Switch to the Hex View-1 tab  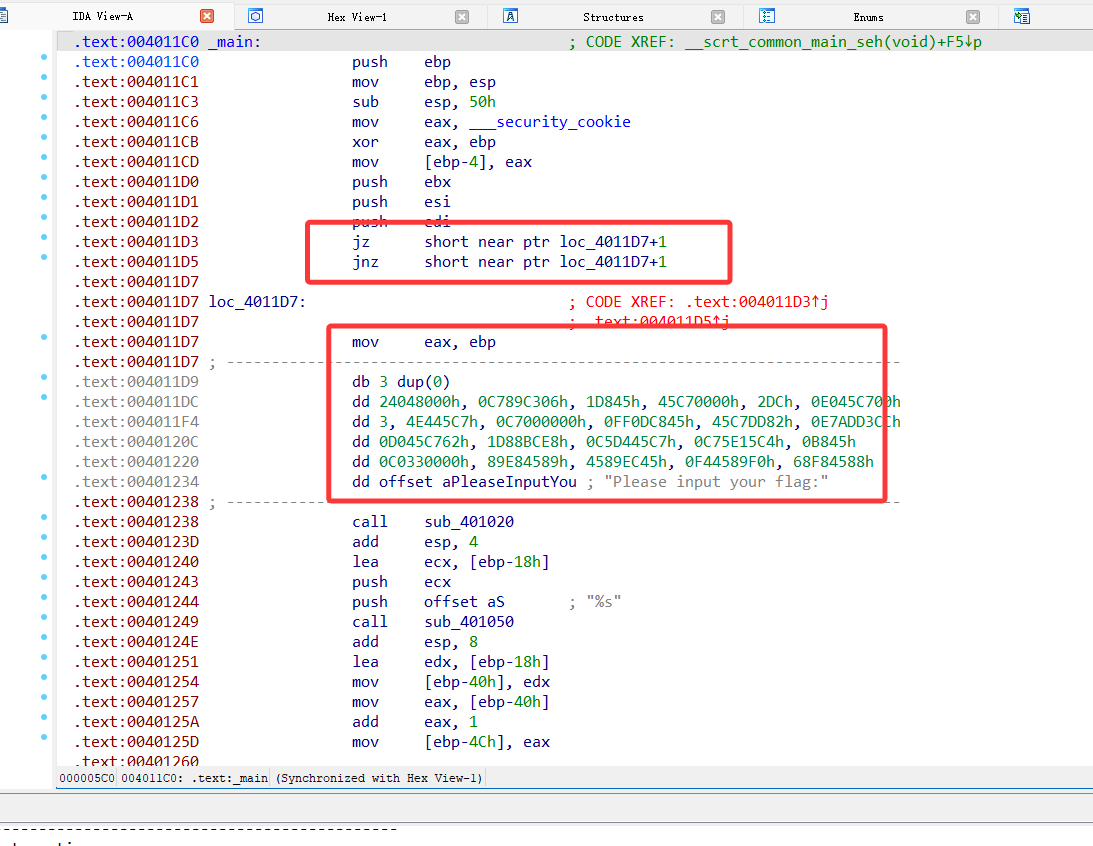(357, 17)
